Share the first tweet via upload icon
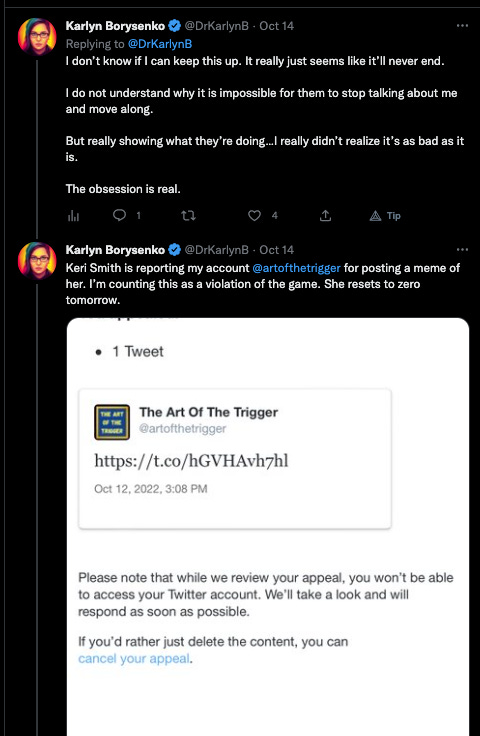This screenshot has height=736, width=480. (x=325, y=216)
